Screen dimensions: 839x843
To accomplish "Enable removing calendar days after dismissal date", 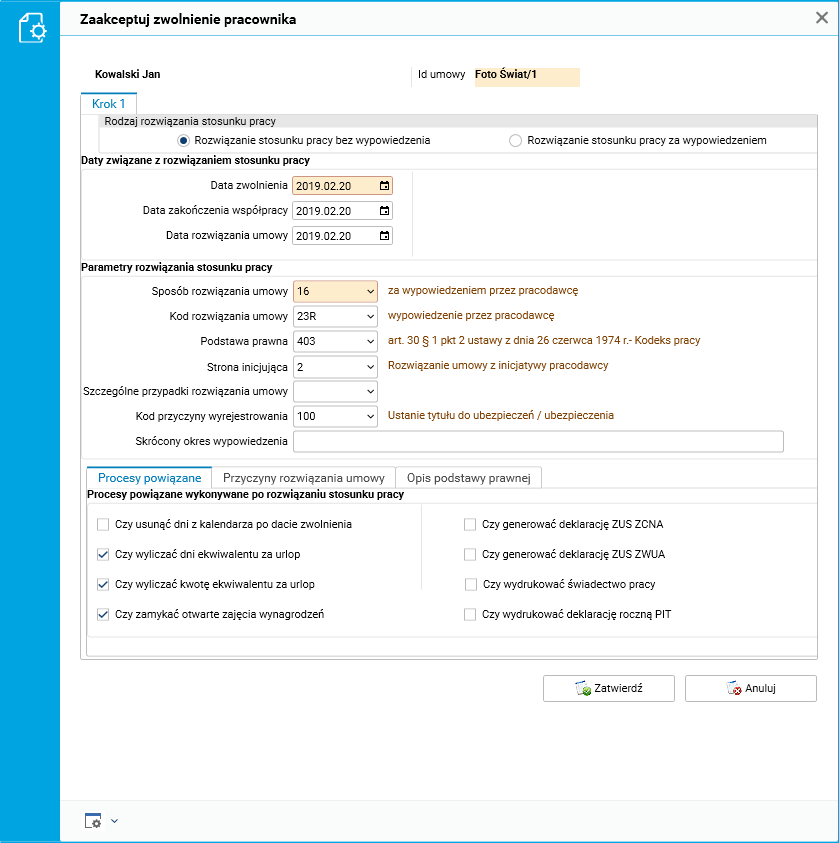I will [103, 524].
